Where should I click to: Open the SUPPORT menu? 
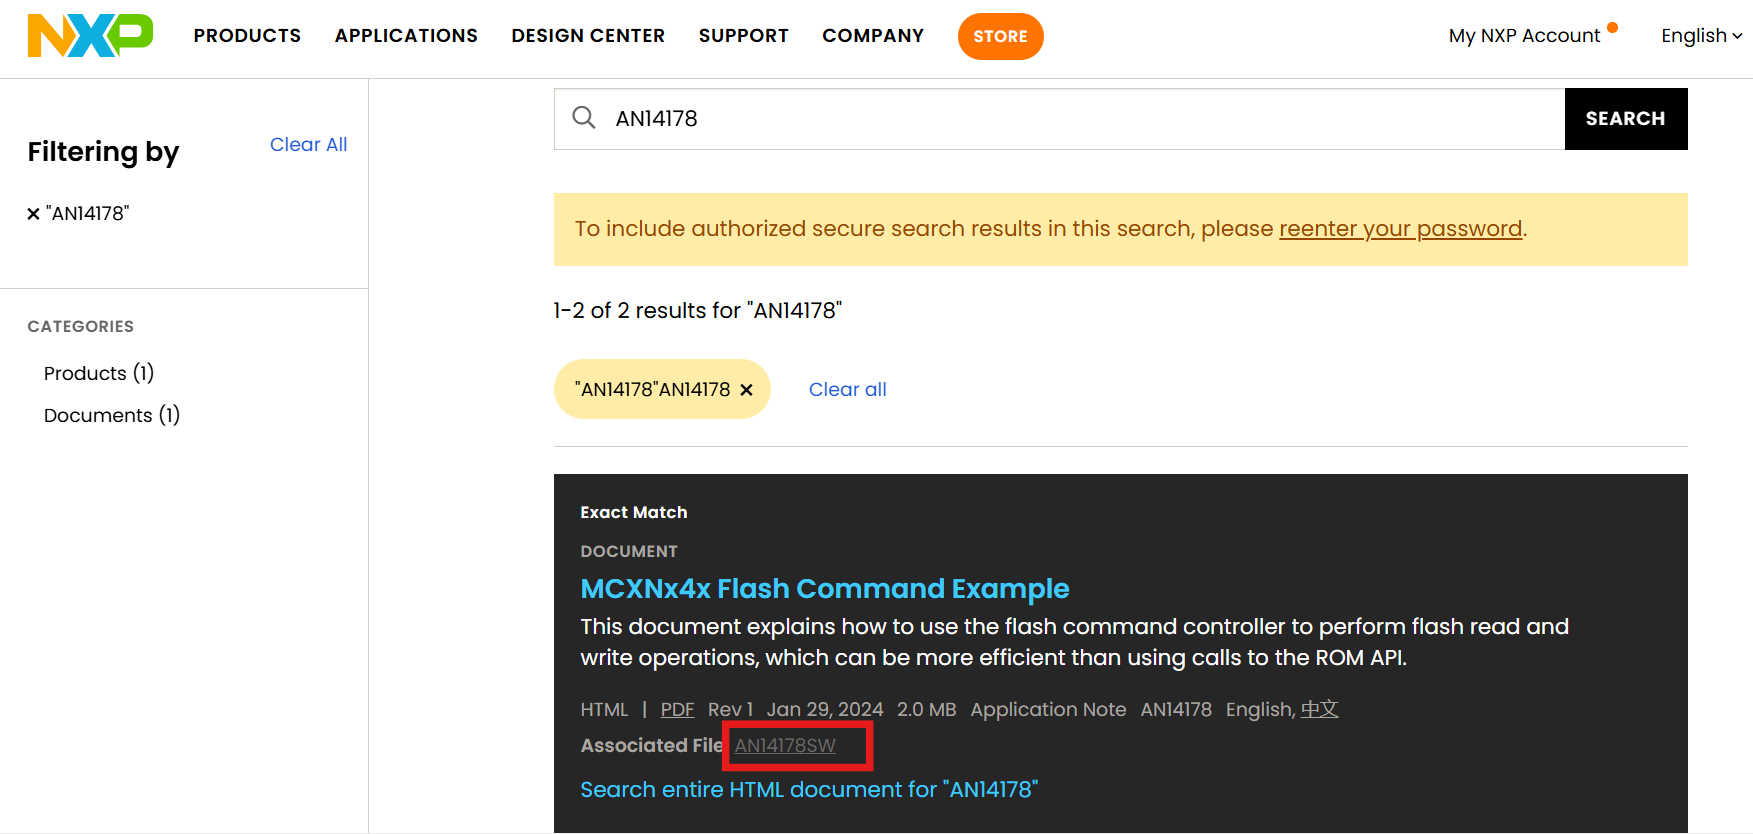[744, 35]
